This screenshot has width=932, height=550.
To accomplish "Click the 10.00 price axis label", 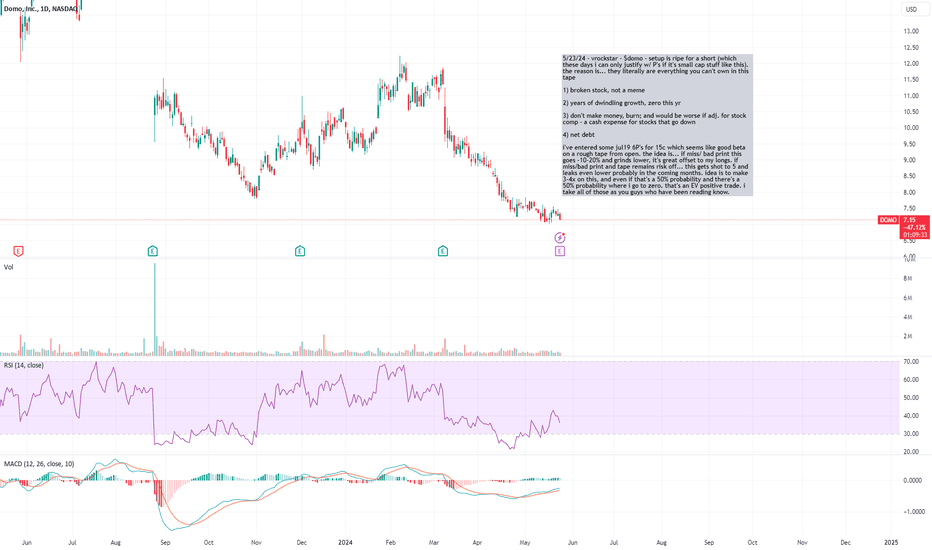I will tap(911, 128).
